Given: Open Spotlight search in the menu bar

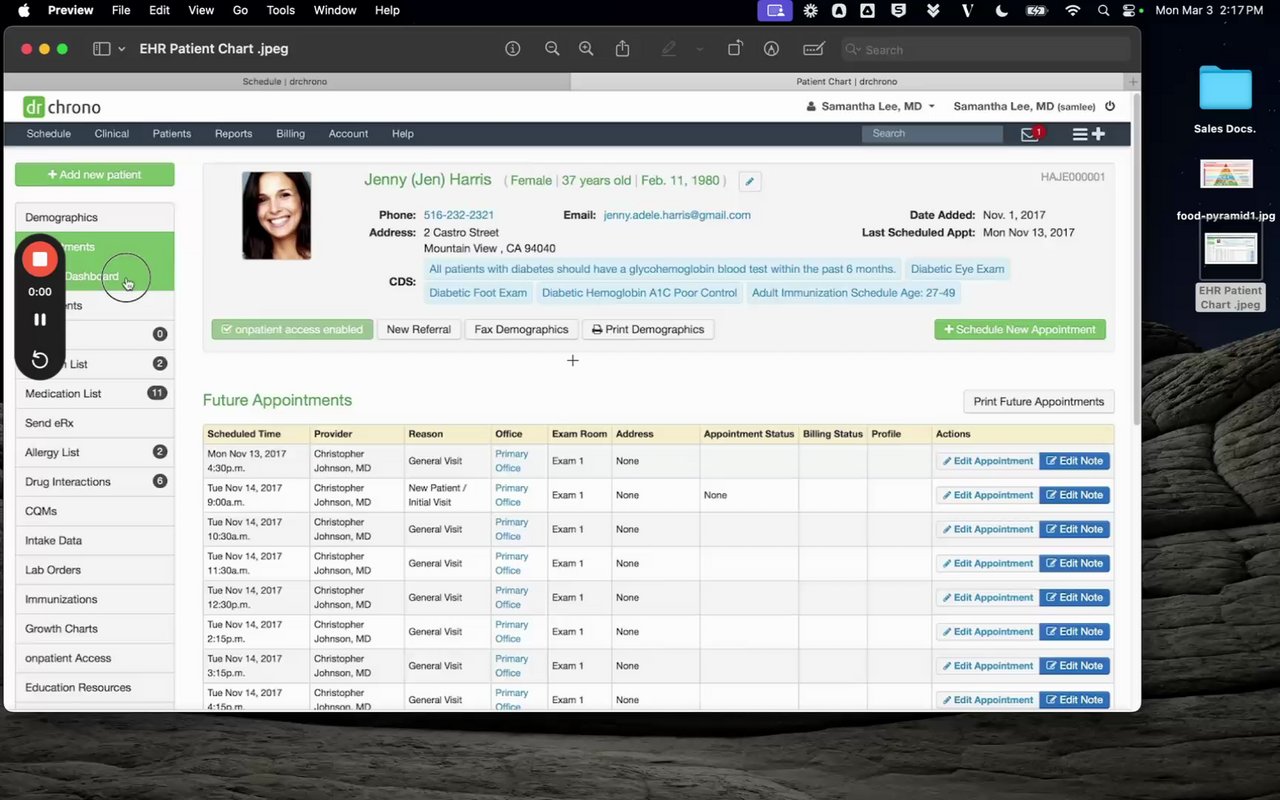Looking at the screenshot, I should (1103, 10).
